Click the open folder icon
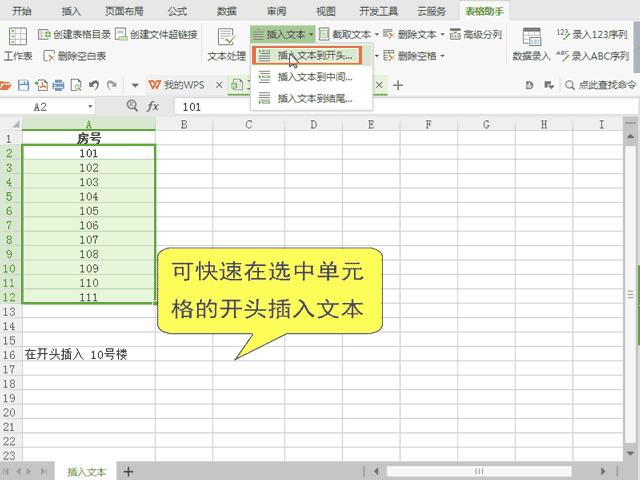Image resolution: width=640 pixels, height=480 pixels. (x=6, y=85)
